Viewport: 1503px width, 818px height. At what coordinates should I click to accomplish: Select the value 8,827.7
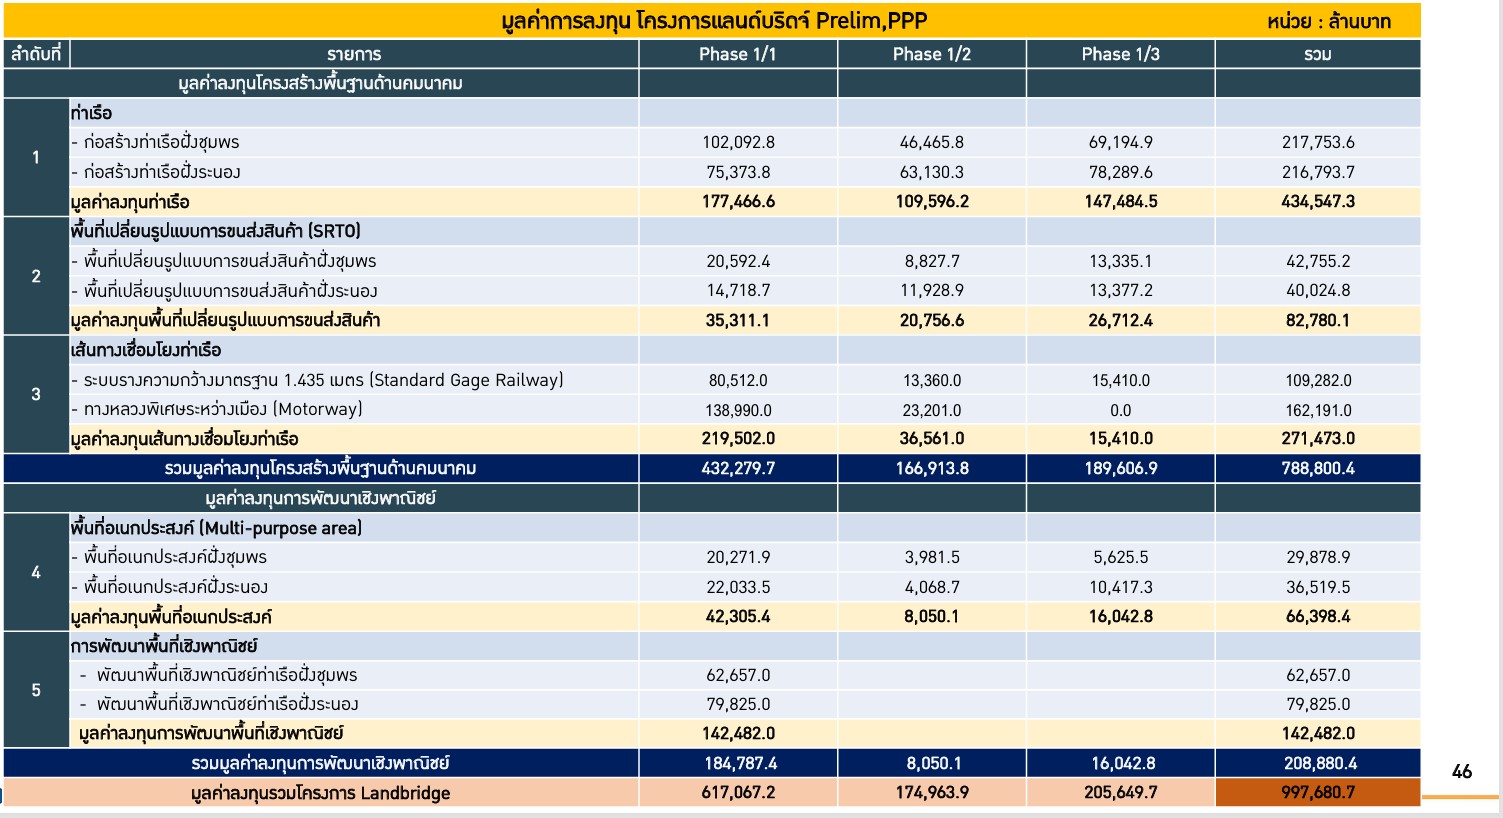point(931,261)
